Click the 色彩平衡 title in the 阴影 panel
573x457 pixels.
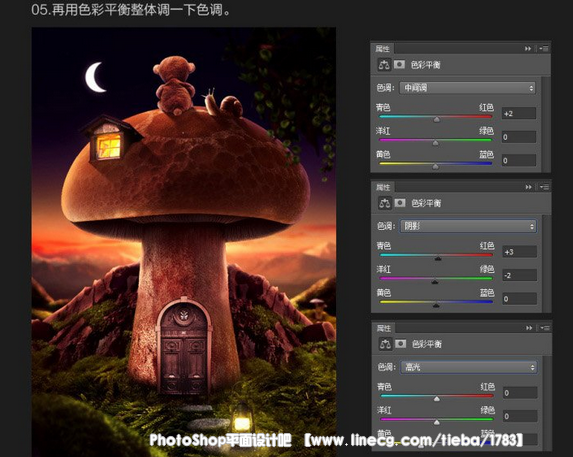point(426,203)
